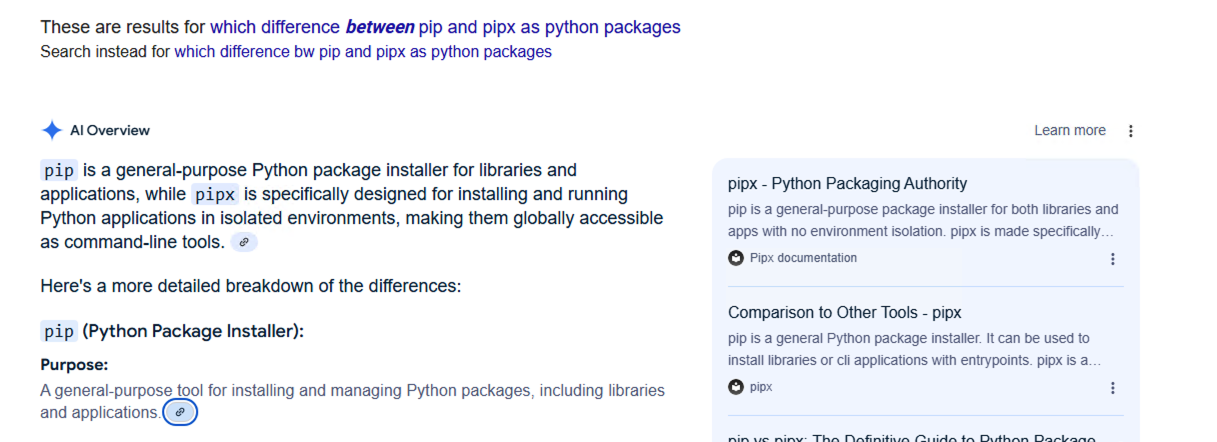This screenshot has height=442, width=1217.
Task: Open the 'pip vs pipx: The Definitive Guide' result
Action: click(912, 436)
